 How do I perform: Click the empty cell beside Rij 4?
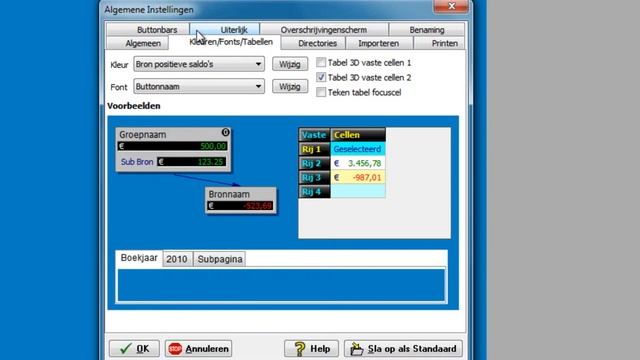coord(358,191)
